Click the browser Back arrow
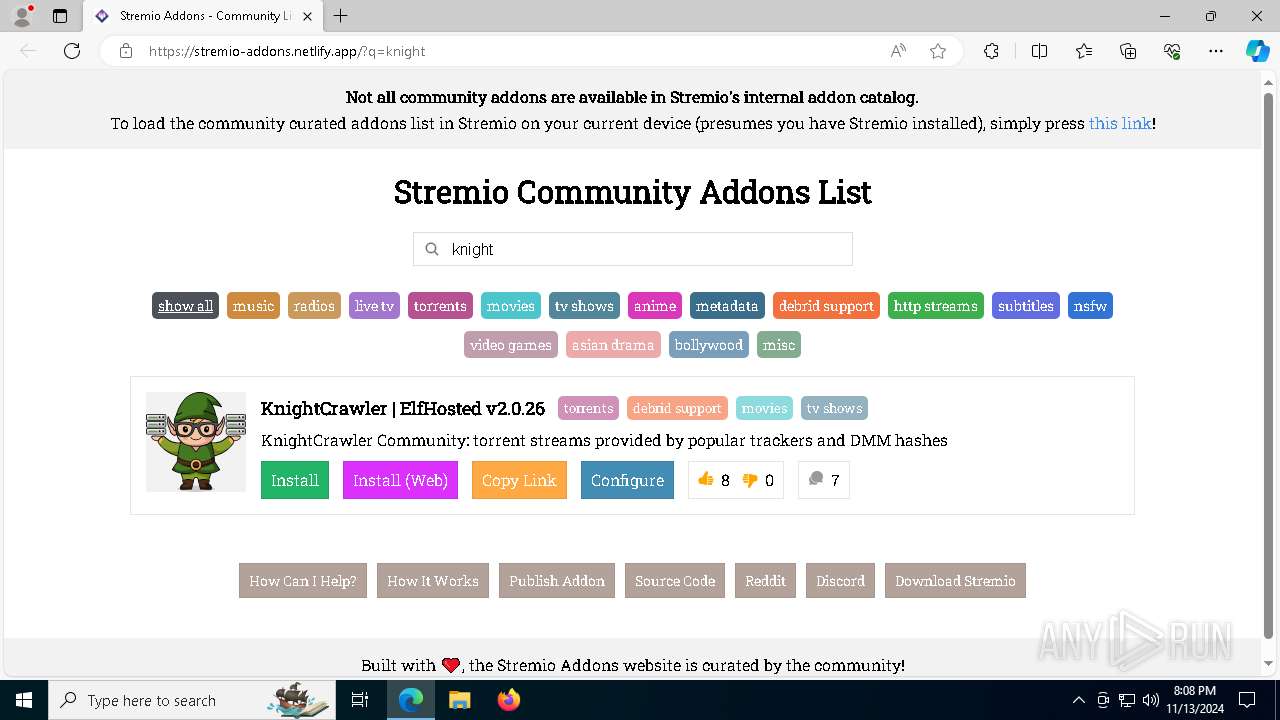The height and width of the screenshot is (720, 1280). click(28, 51)
